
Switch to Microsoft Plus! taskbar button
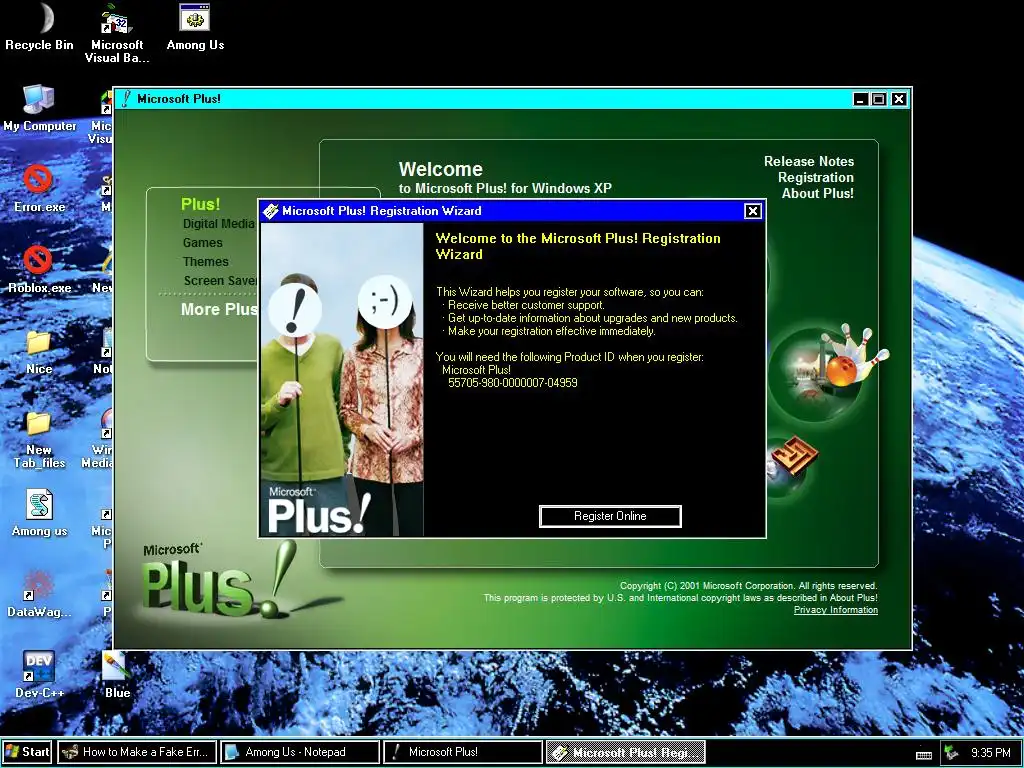click(x=462, y=752)
